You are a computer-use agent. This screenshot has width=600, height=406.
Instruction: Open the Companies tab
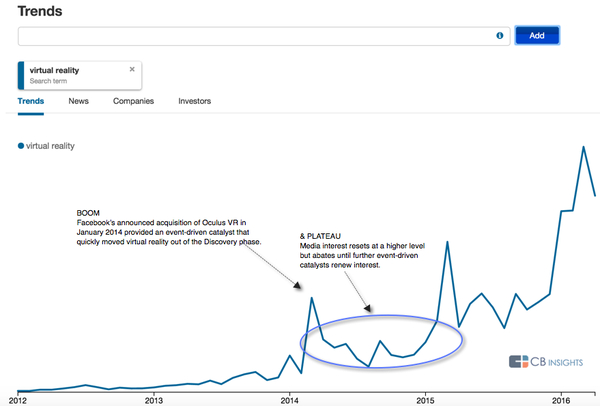point(133,101)
